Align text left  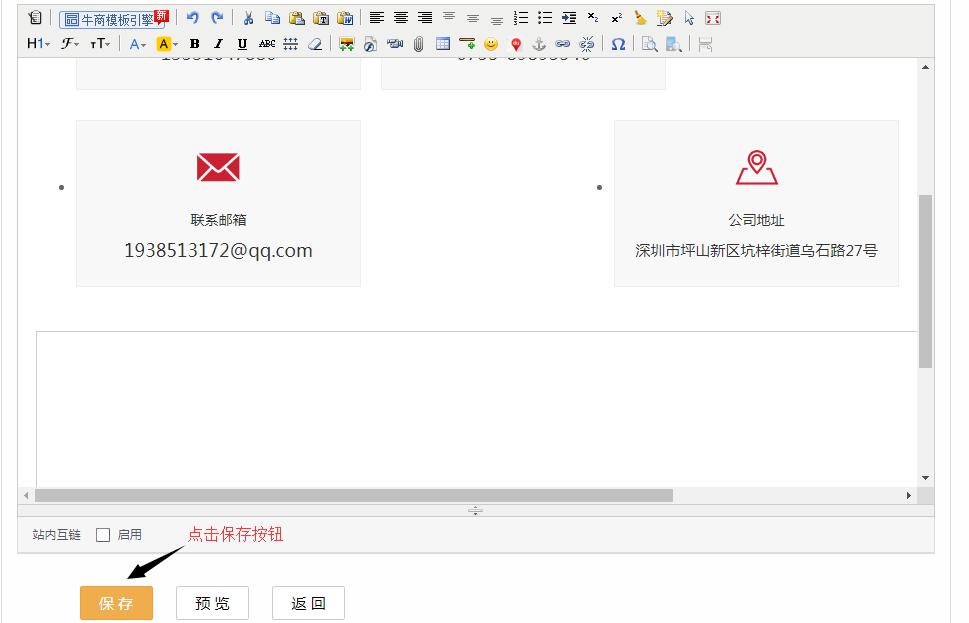point(376,18)
